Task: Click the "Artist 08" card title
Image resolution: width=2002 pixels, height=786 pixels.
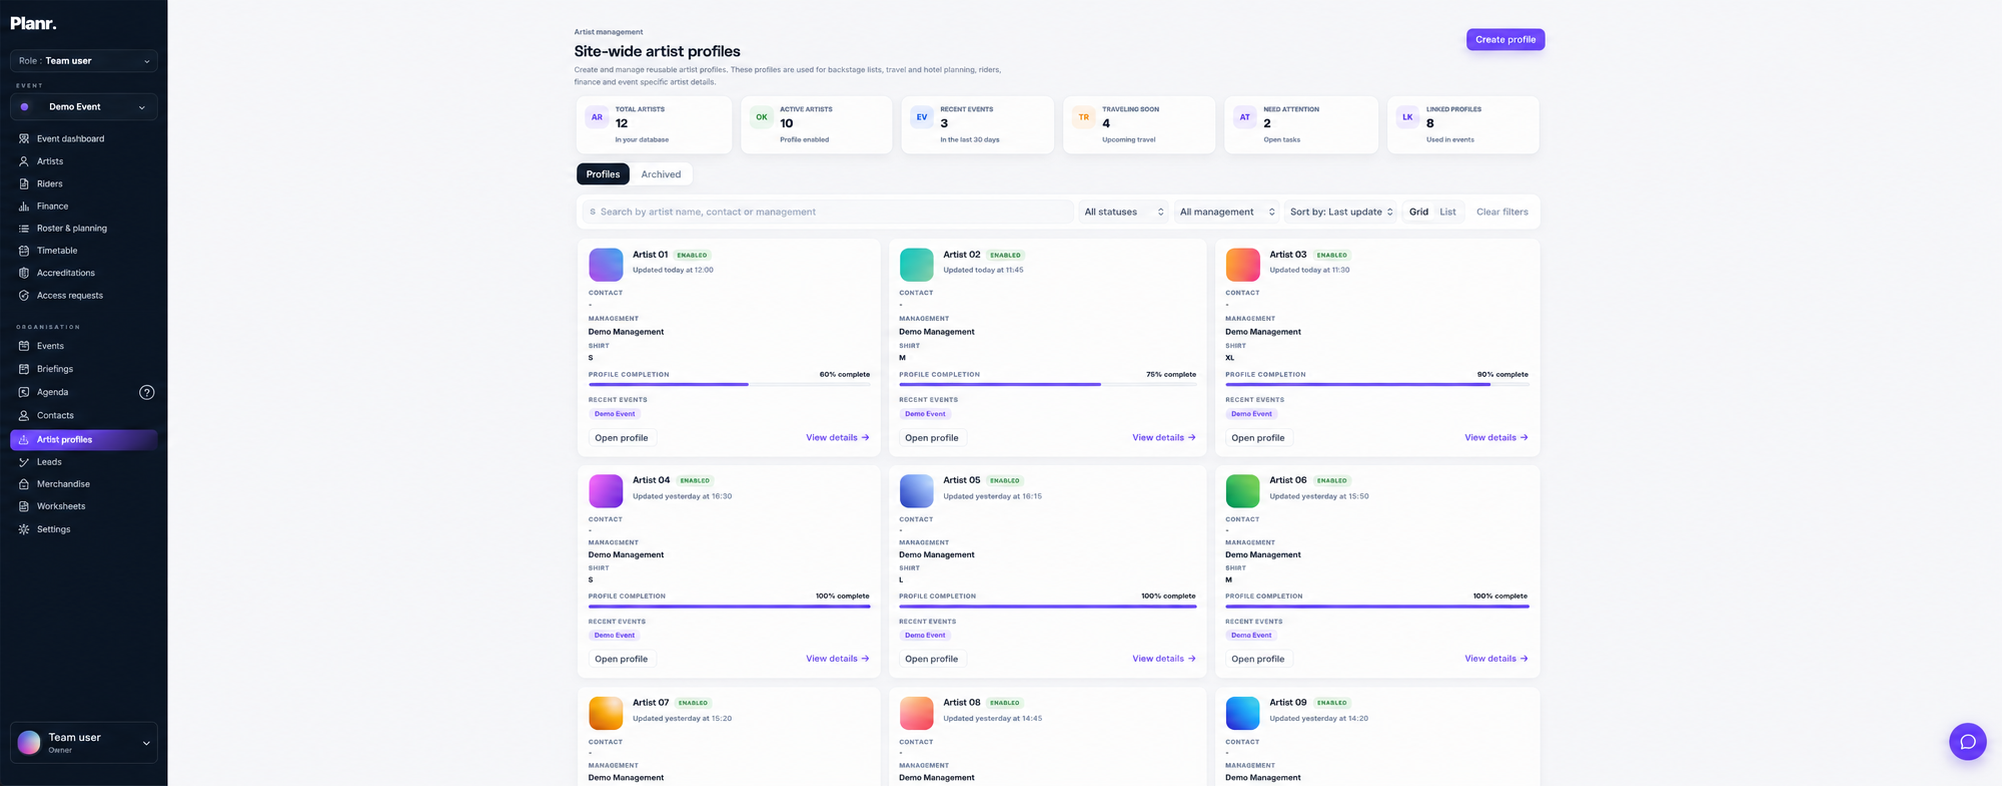Action: click(x=961, y=703)
